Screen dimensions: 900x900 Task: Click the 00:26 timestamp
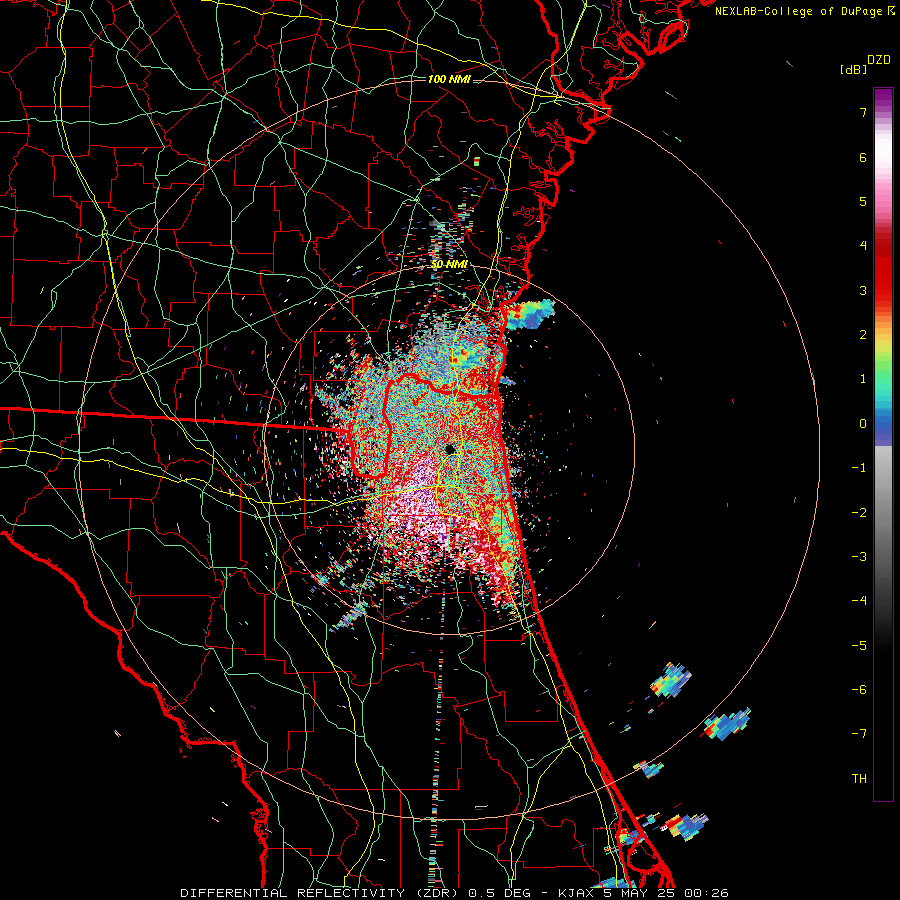707,893
